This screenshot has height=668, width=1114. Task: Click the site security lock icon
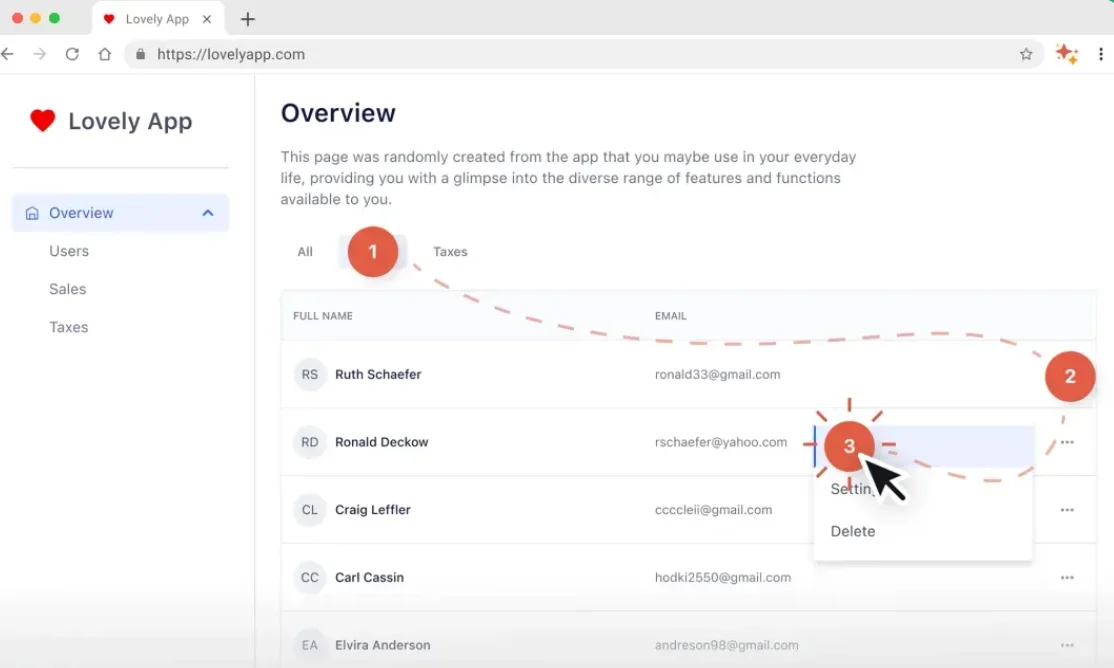(x=140, y=54)
